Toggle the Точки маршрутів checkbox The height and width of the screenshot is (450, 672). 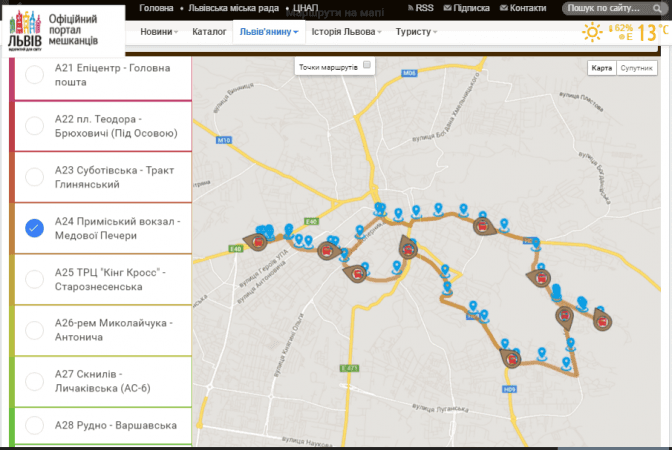(x=367, y=65)
